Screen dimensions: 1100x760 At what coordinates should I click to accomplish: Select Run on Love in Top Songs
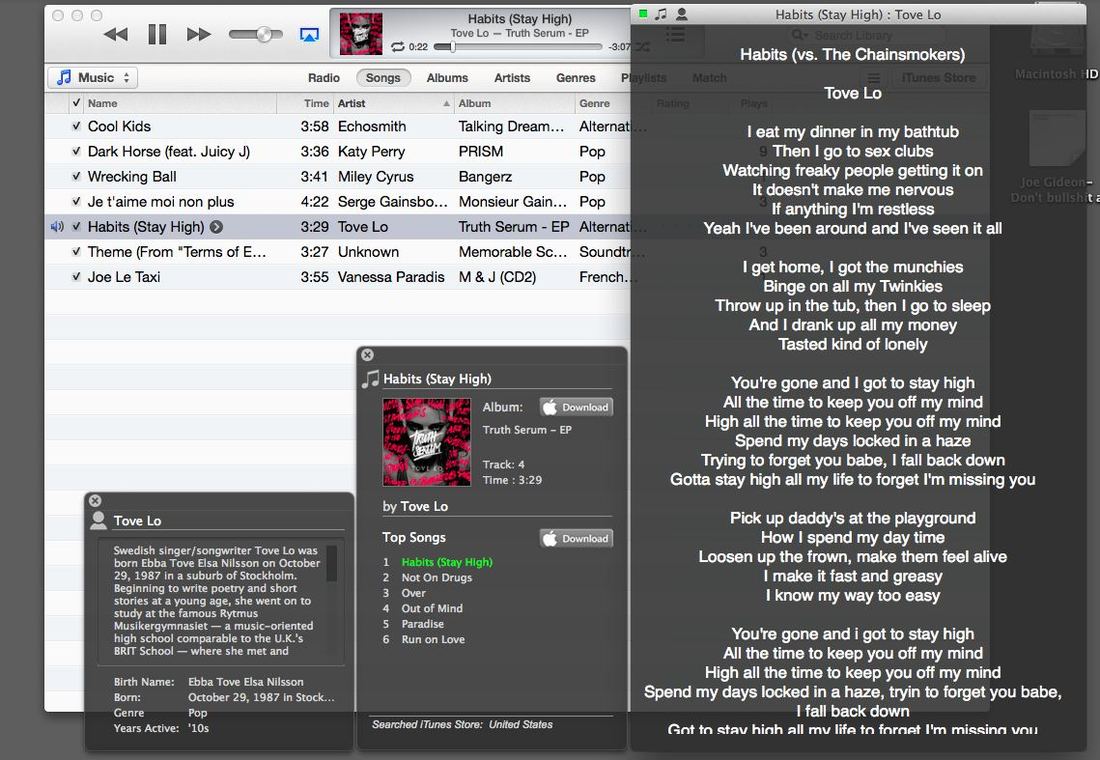433,639
